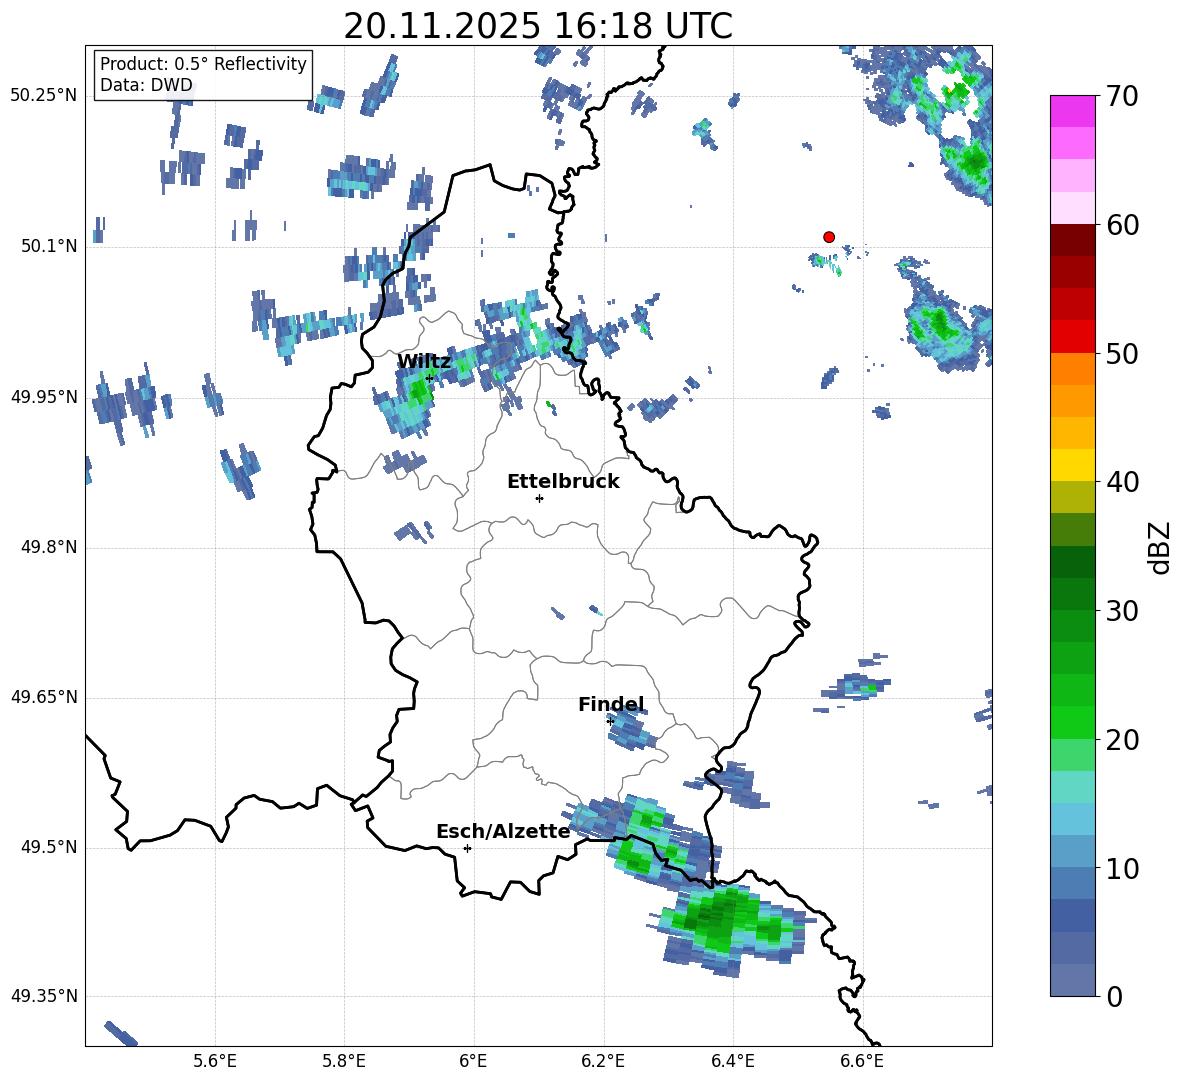Select the Wiltz city label

point(424,362)
